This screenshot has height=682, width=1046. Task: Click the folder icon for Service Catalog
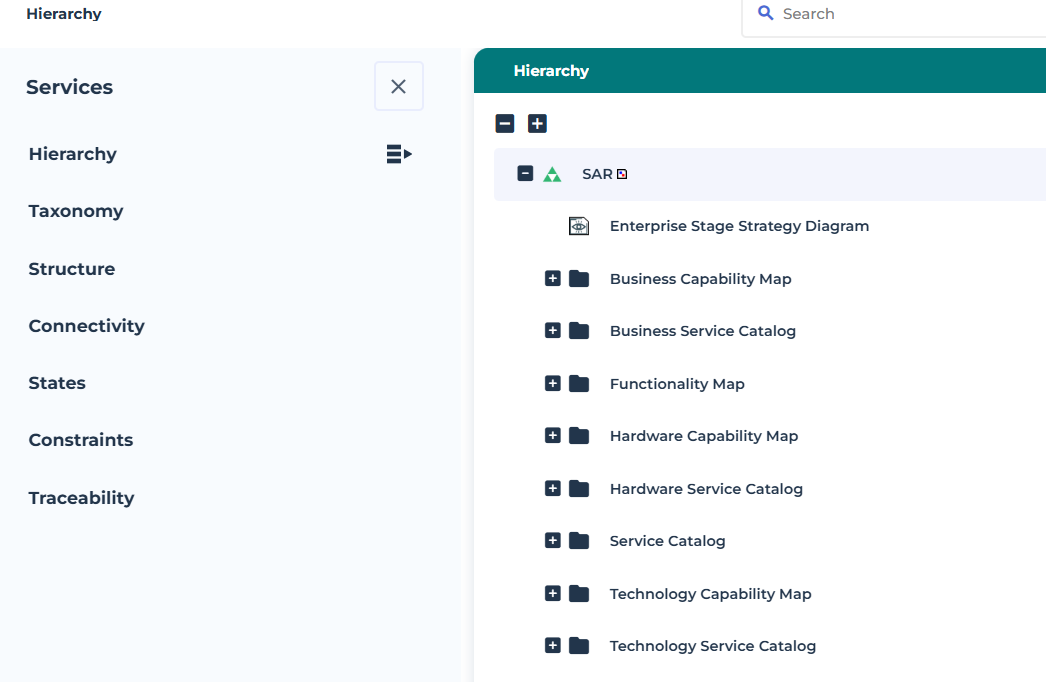[579, 541]
